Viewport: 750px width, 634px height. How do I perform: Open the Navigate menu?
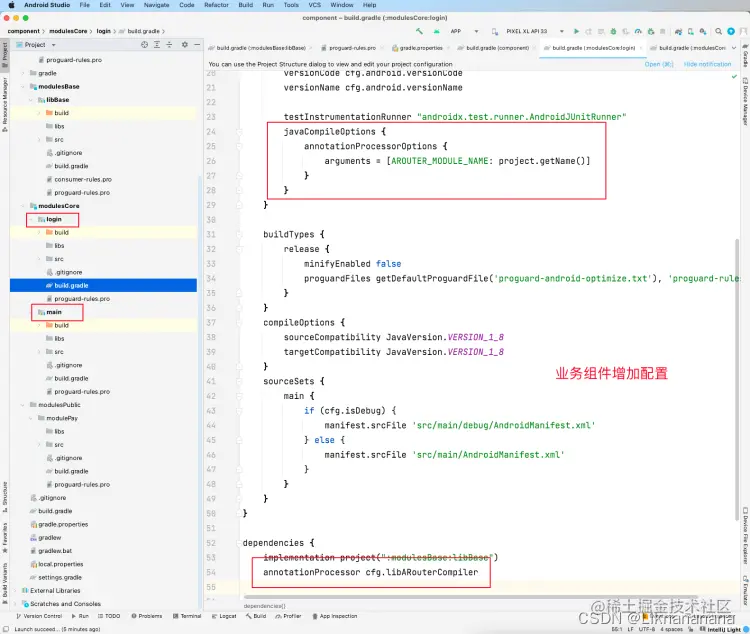coord(156,5)
